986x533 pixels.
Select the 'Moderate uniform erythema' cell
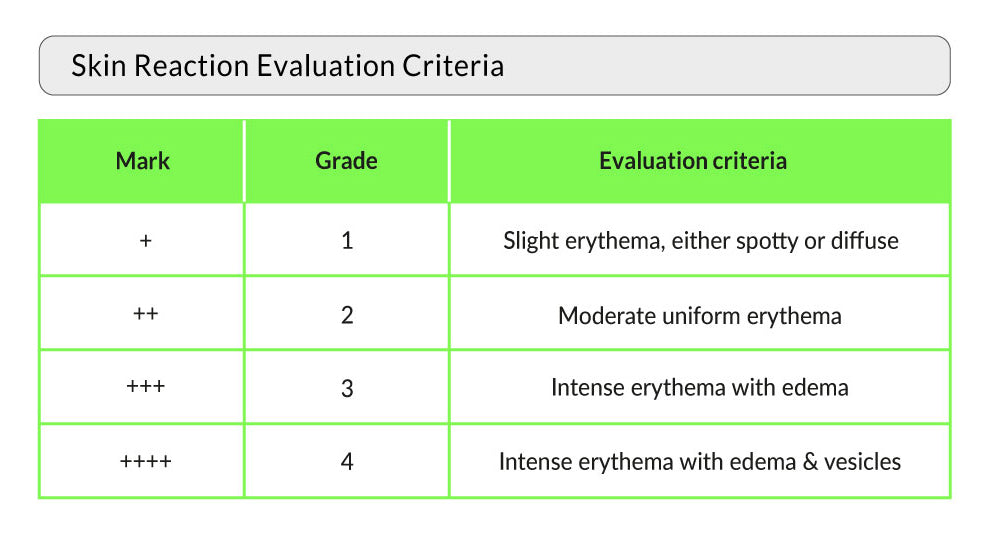click(x=700, y=316)
